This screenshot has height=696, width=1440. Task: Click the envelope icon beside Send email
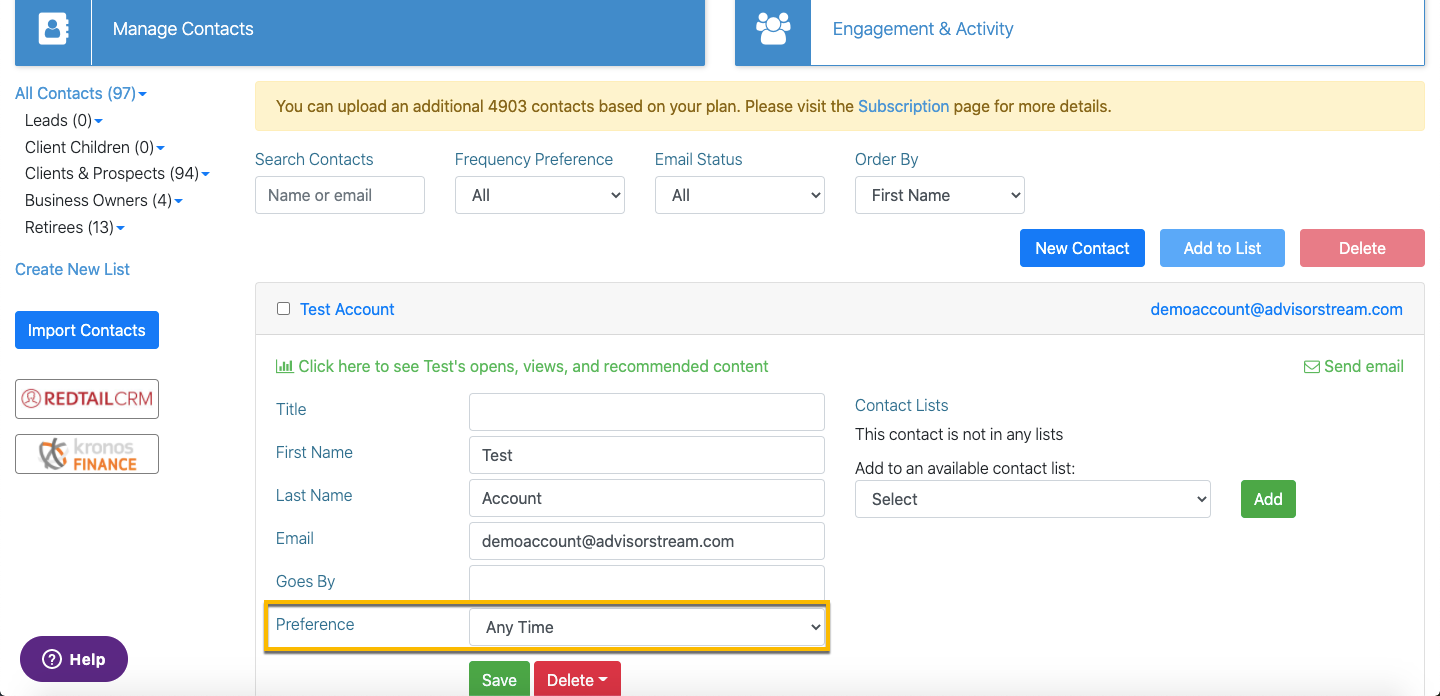tap(1312, 367)
